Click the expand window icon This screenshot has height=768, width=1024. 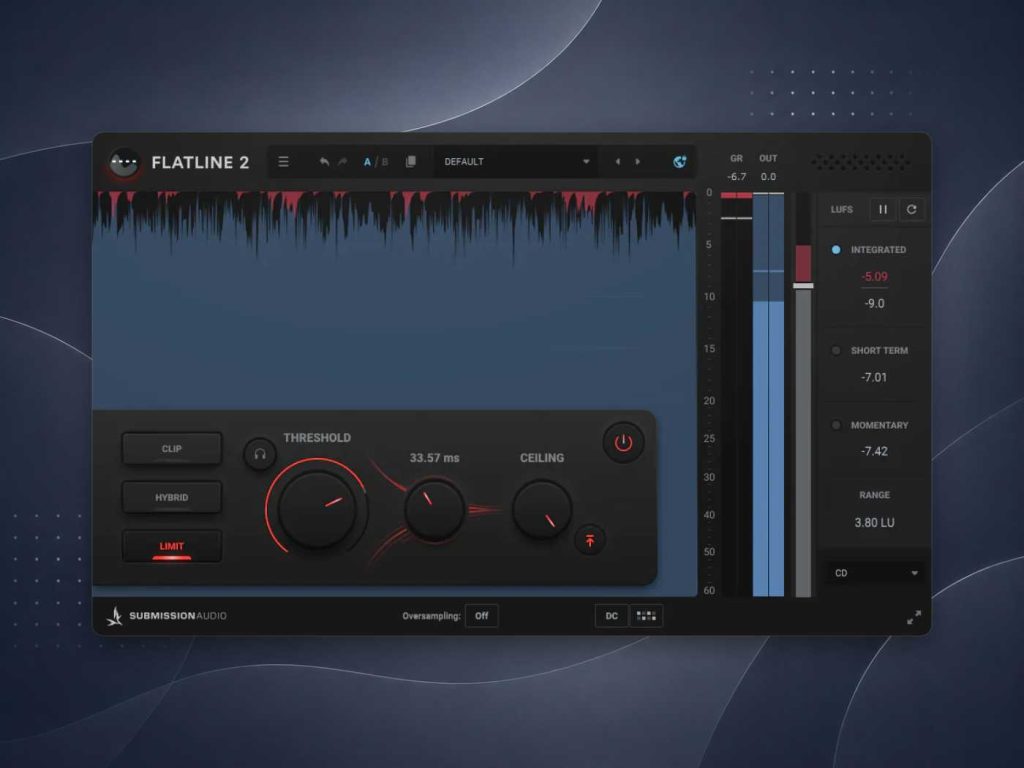click(x=914, y=617)
